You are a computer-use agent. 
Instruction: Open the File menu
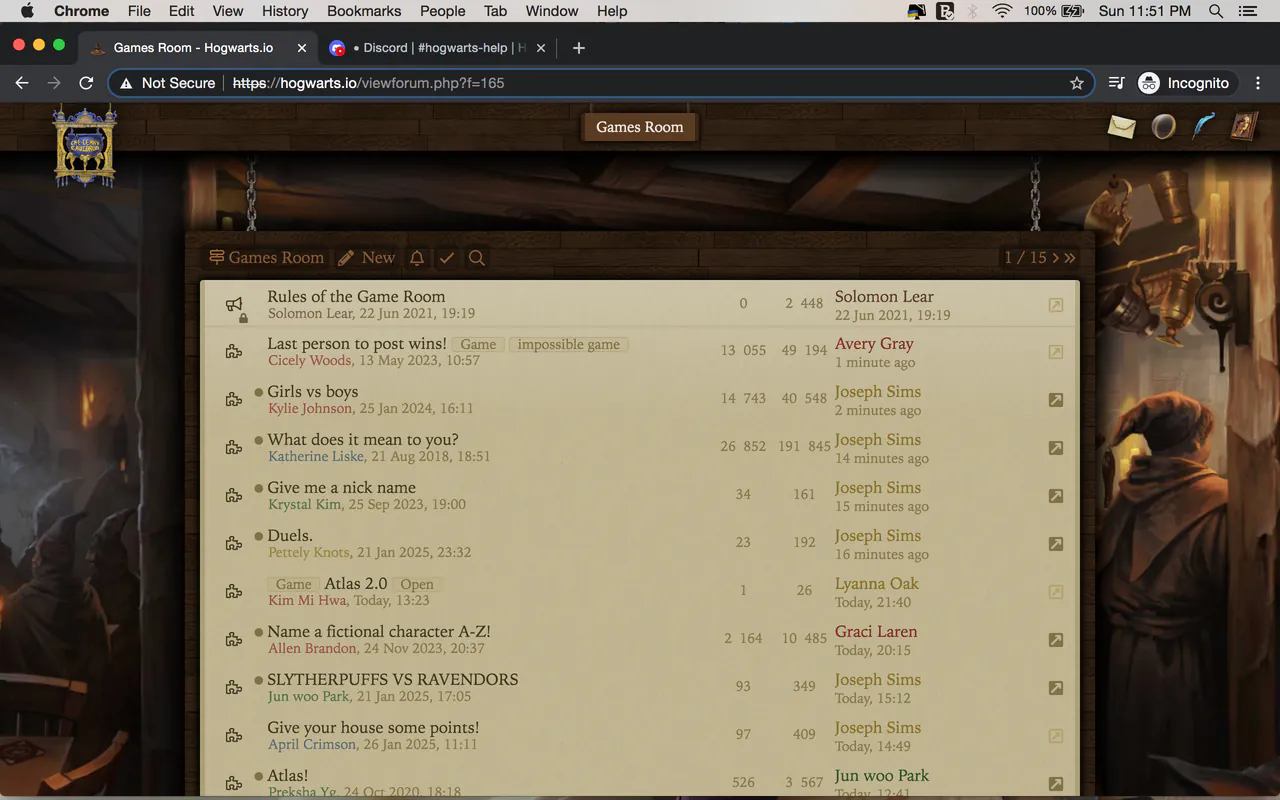[x=139, y=11]
